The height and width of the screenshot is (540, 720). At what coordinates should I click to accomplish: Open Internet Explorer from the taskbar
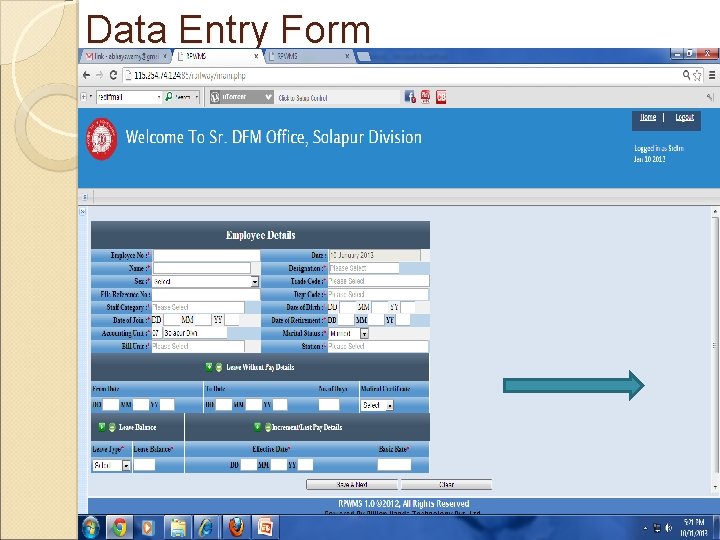click(x=206, y=527)
